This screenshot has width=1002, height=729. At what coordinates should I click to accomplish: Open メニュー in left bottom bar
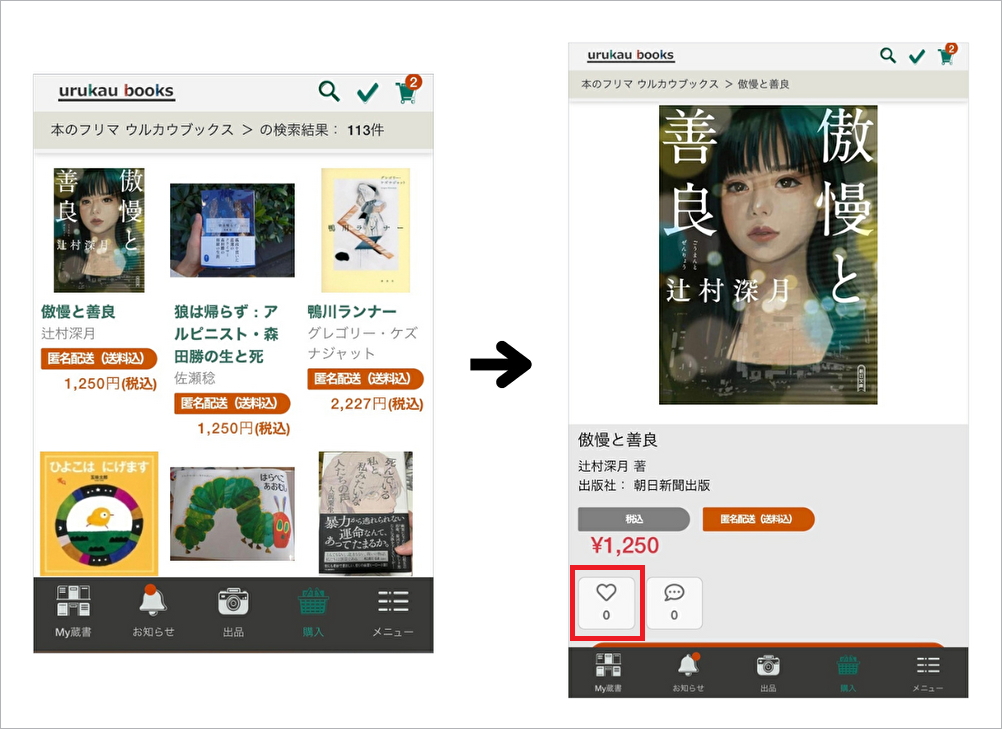tap(393, 610)
